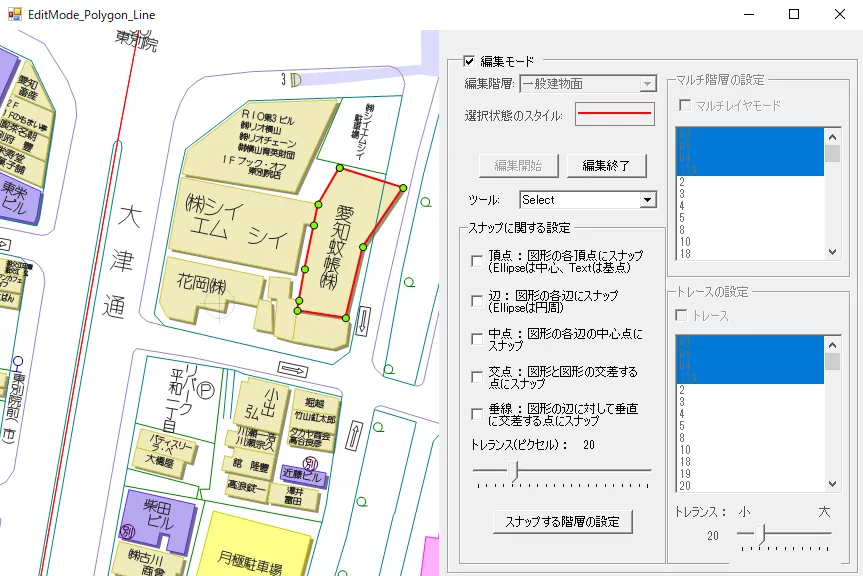Click the red 選択状態のスタイル line swatch
The height and width of the screenshot is (576, 863).
[x=613, y=115]
